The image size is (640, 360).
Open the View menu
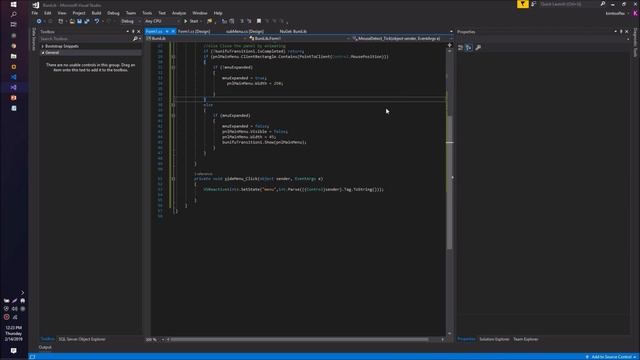[62, 13]
